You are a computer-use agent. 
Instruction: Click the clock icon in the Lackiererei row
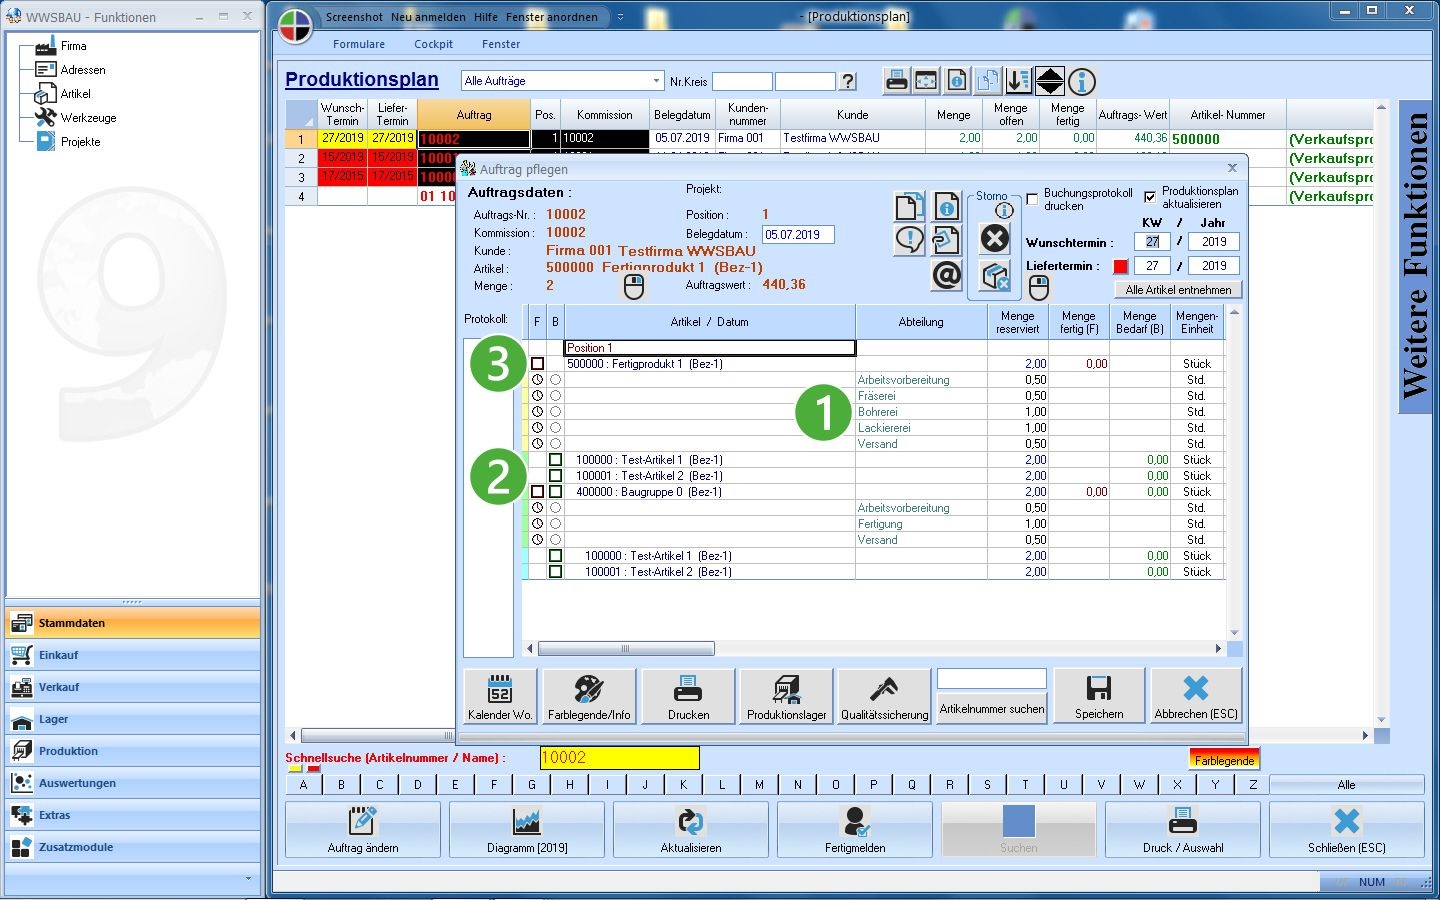pyautogui.click(x=537, y=428)
